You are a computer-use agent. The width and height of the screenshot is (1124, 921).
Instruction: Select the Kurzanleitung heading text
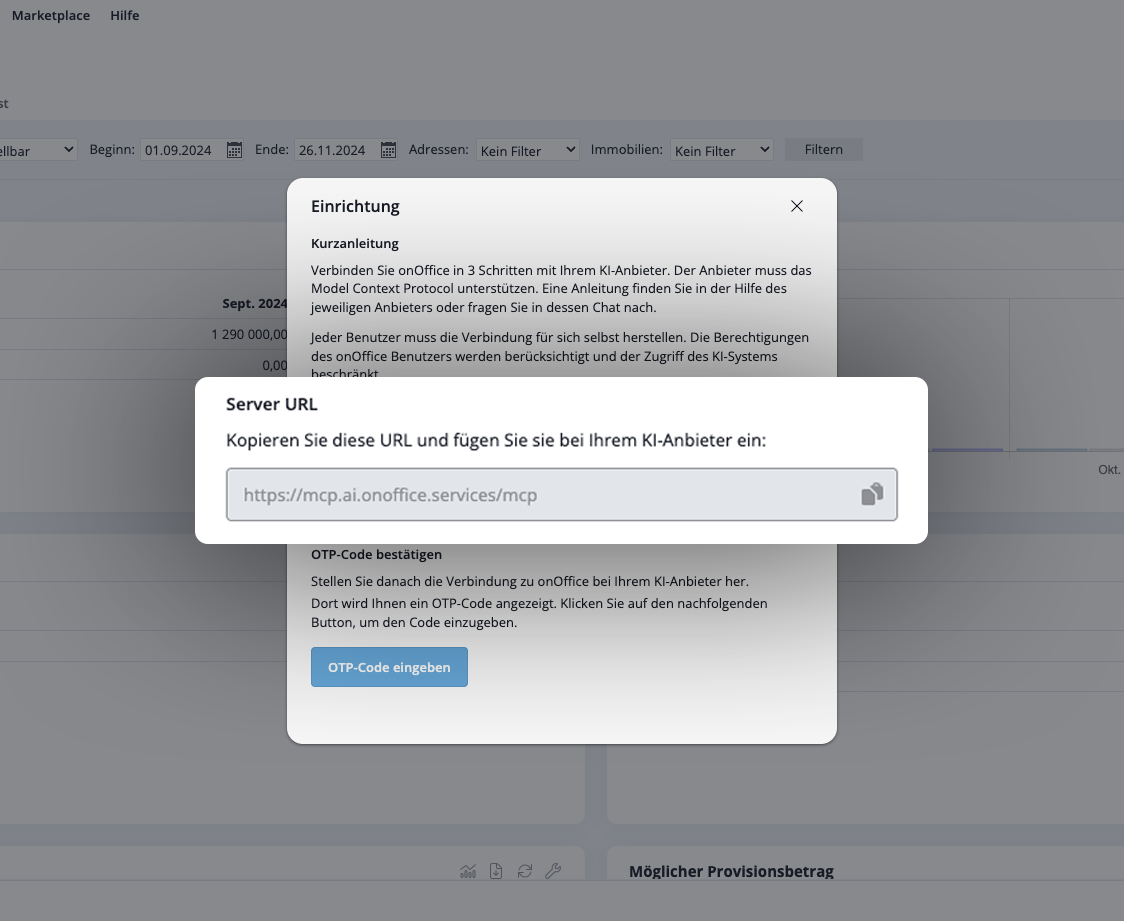pyautogui.click(x=355, y=243)
